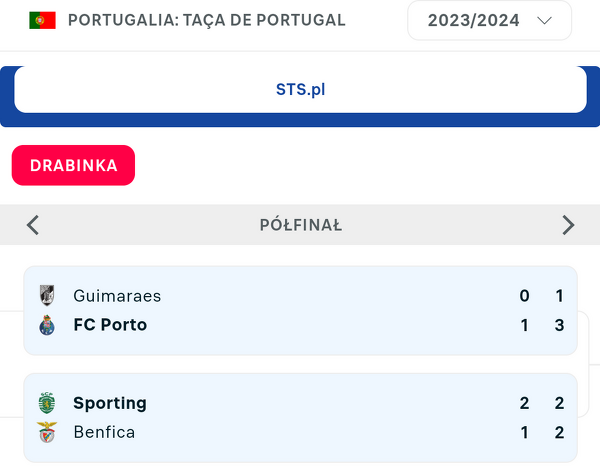This screenshot has width=600, height=470.
Task: Open the Sporting vs Benfica match card
Action: (300, 418)
